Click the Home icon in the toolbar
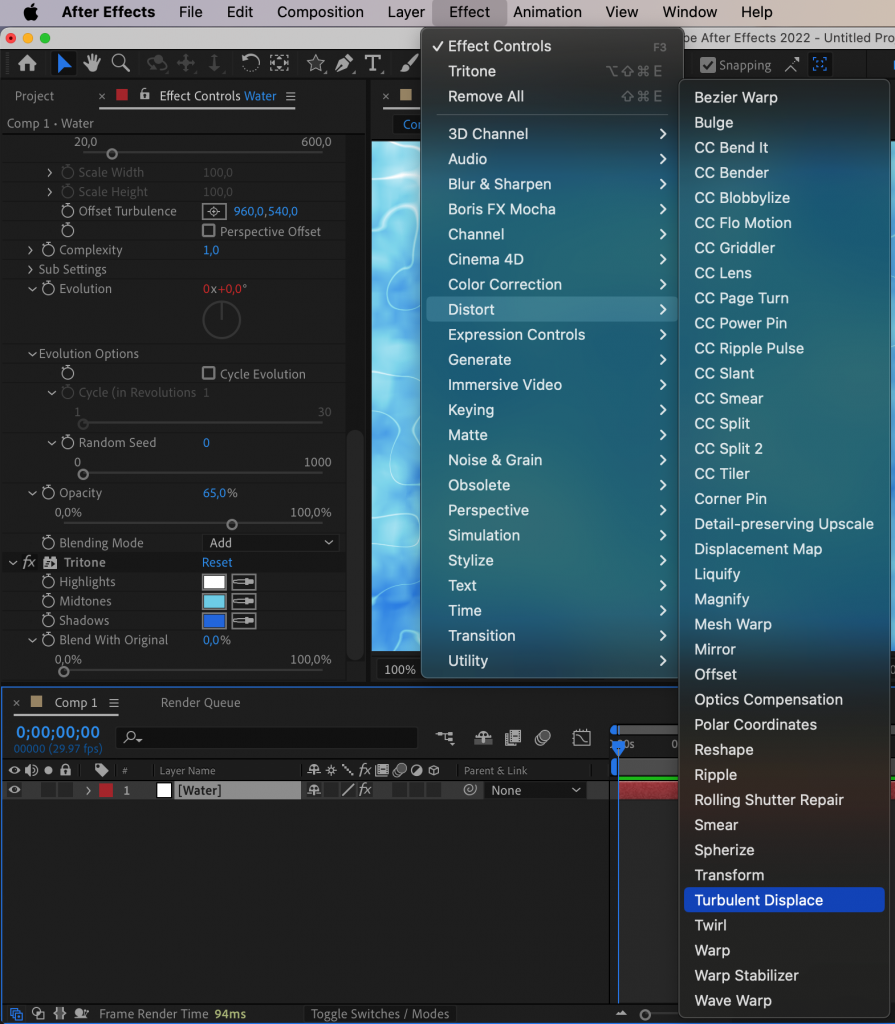The height and width of the screenshot is (1024, 895). click(x=27, y=64)
